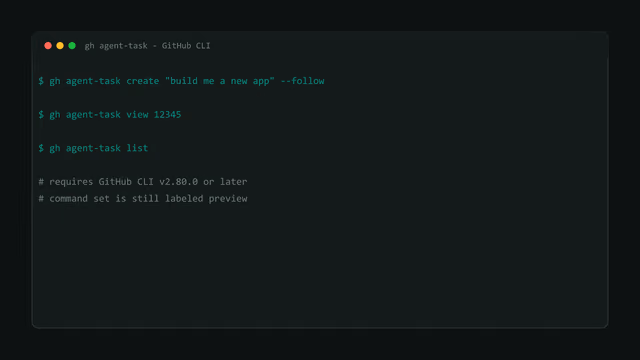Click the green maximize window button

click(x=72, y=46)
